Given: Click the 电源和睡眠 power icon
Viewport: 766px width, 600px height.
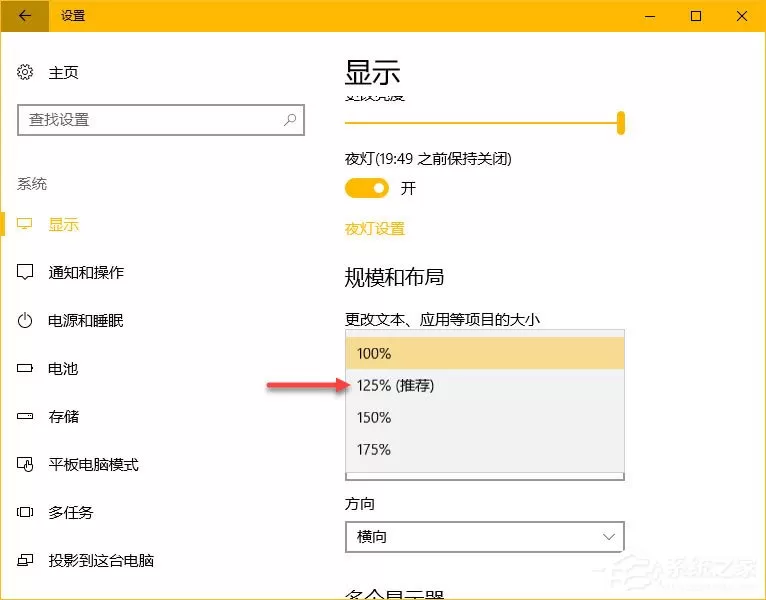Looking at the screenshot, I should click(25, 321).
